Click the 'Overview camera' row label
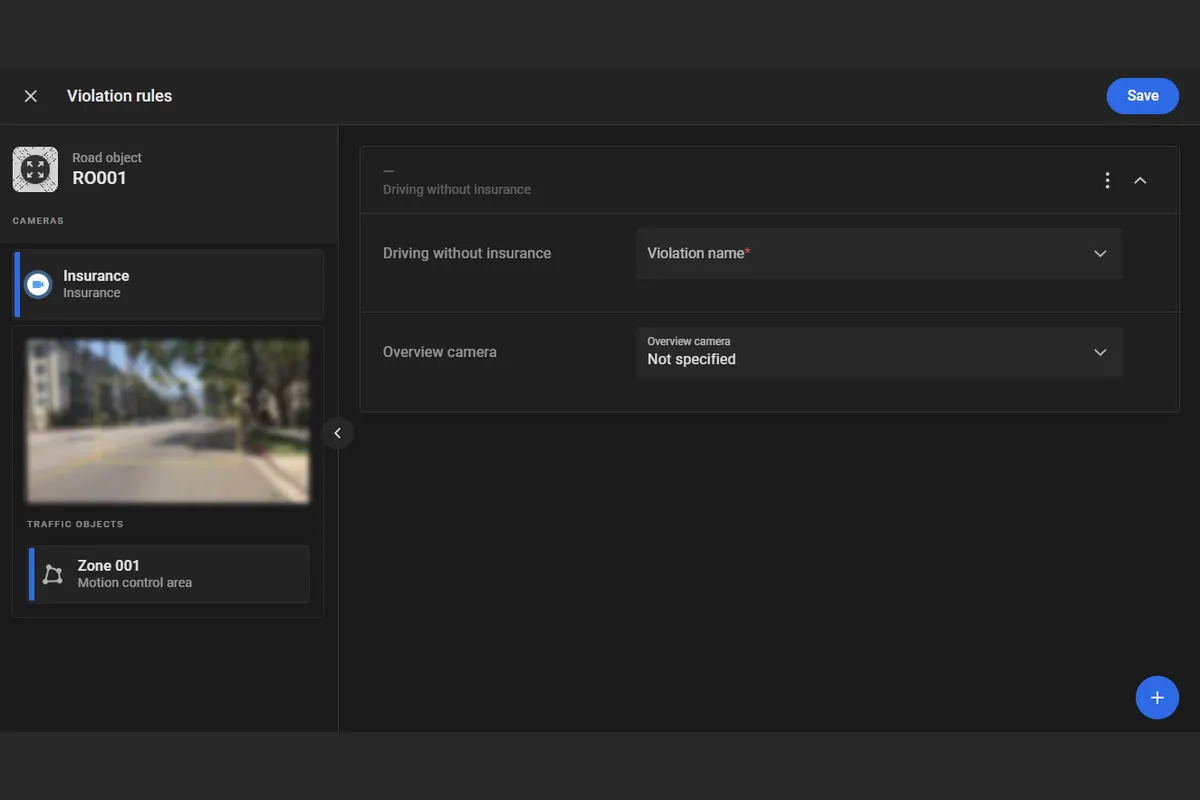This screenshot has height=800, width=1200. coord(440,352)
